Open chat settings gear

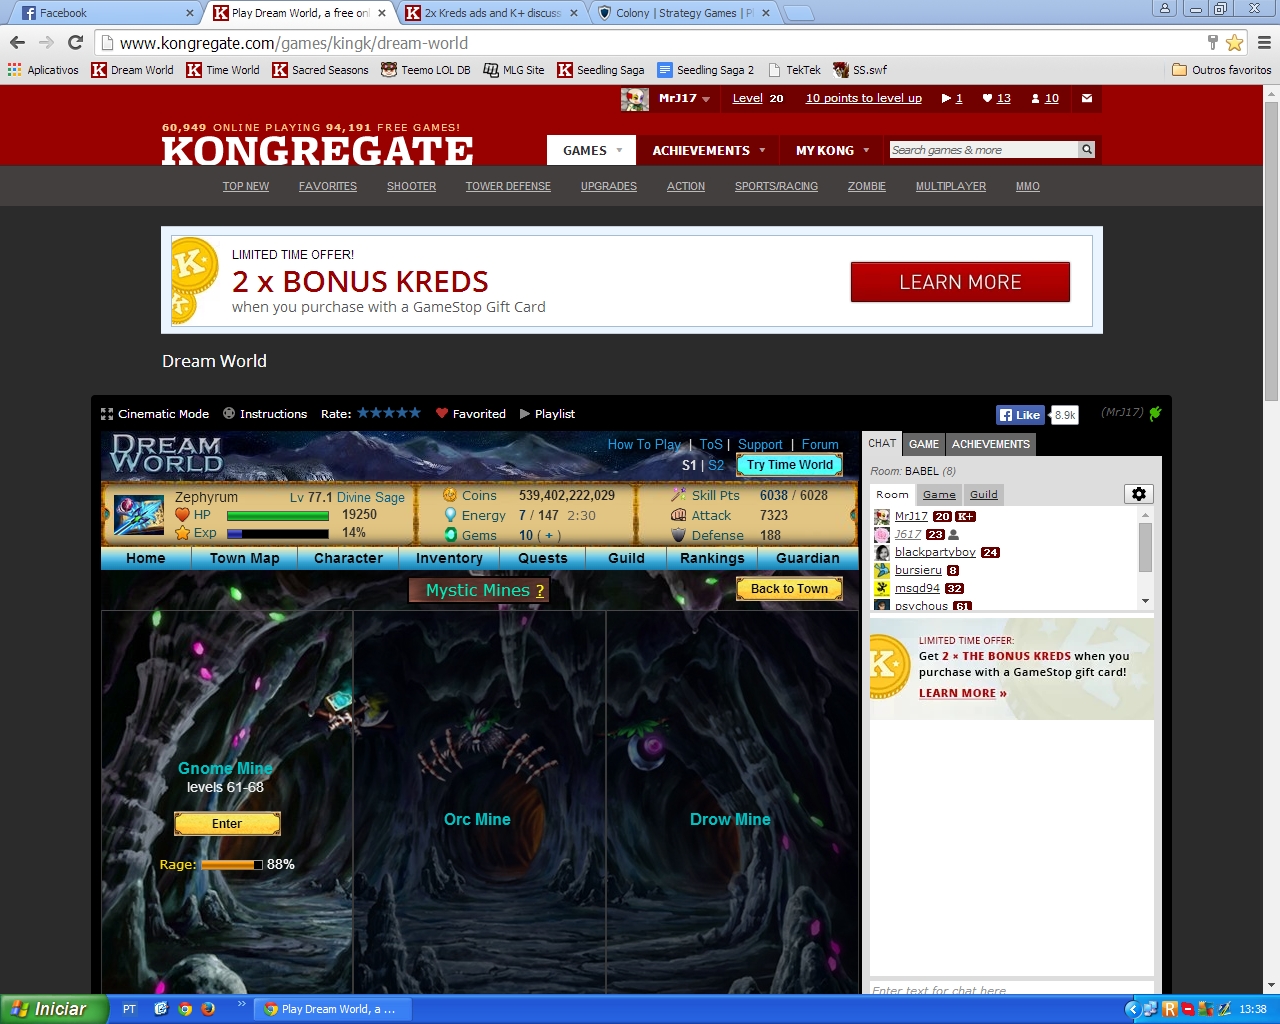tap(1139, 494)
